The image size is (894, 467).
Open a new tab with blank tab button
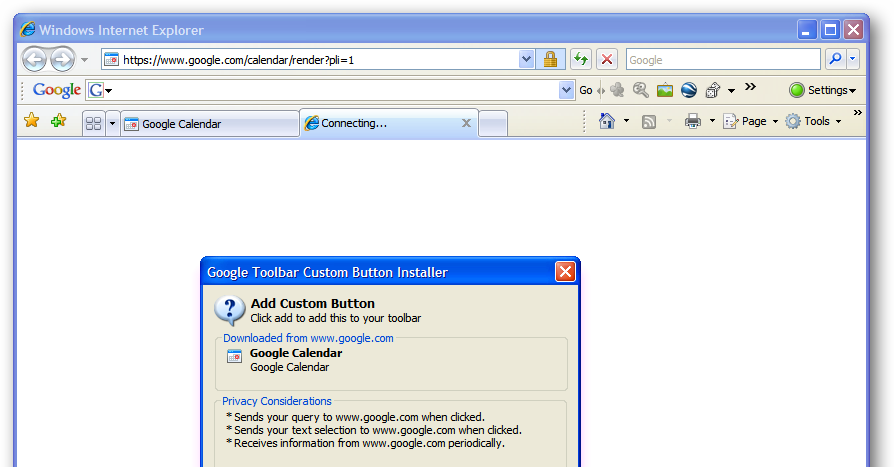coord(493,124)
